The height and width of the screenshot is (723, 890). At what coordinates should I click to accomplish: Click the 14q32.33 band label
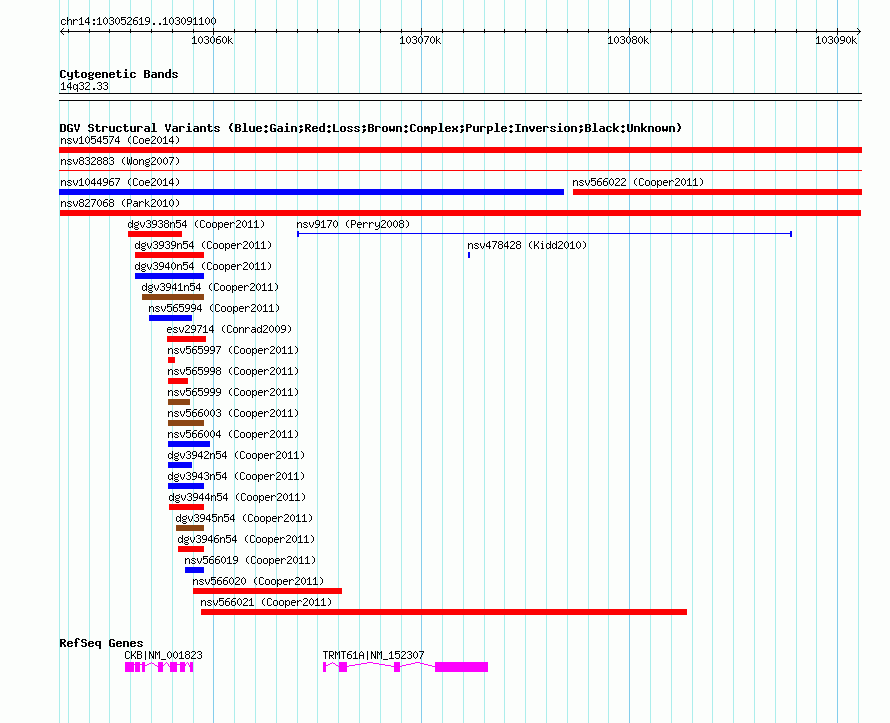(84, 86)
